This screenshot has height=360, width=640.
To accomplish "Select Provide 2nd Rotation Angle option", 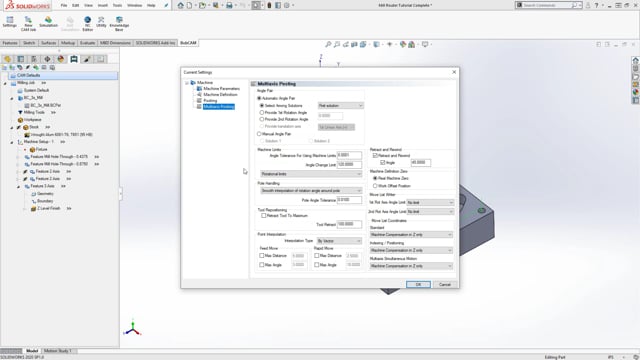I will point(262,119).
